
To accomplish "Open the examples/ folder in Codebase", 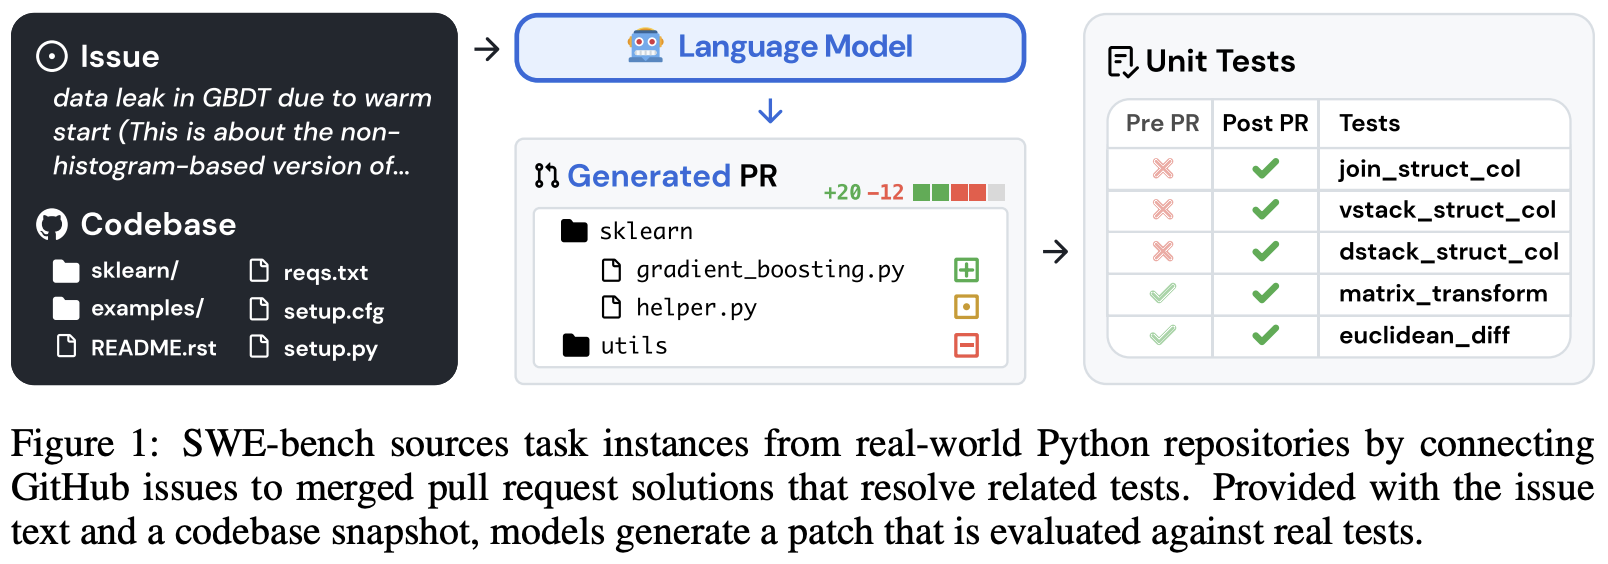I will click(x=146, y=309).
